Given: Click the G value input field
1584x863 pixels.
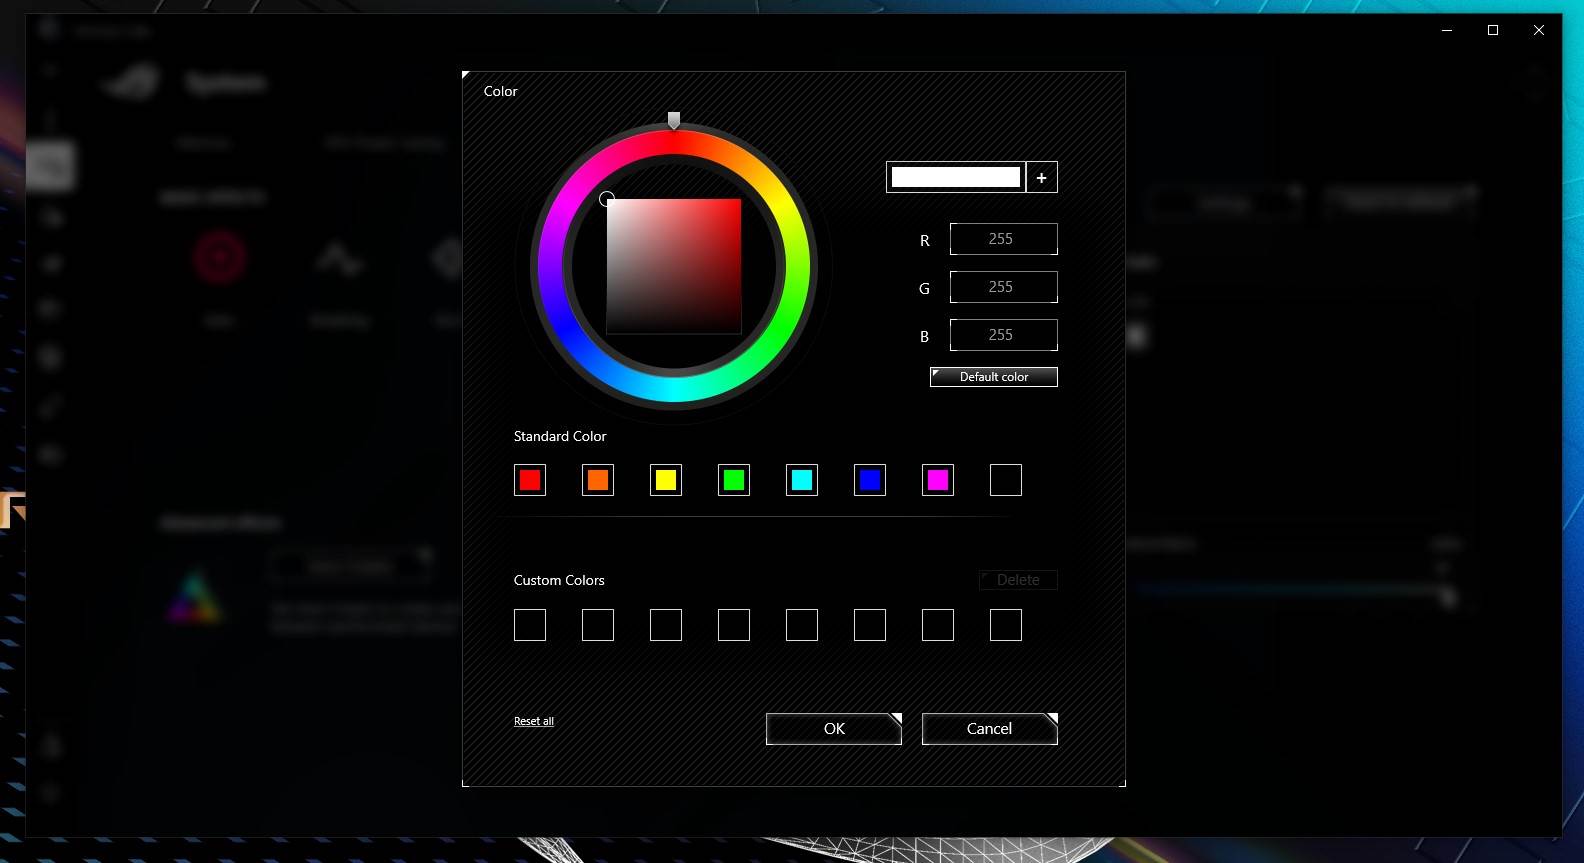Looking at the screenshot, I should (x=1003, y=287).
